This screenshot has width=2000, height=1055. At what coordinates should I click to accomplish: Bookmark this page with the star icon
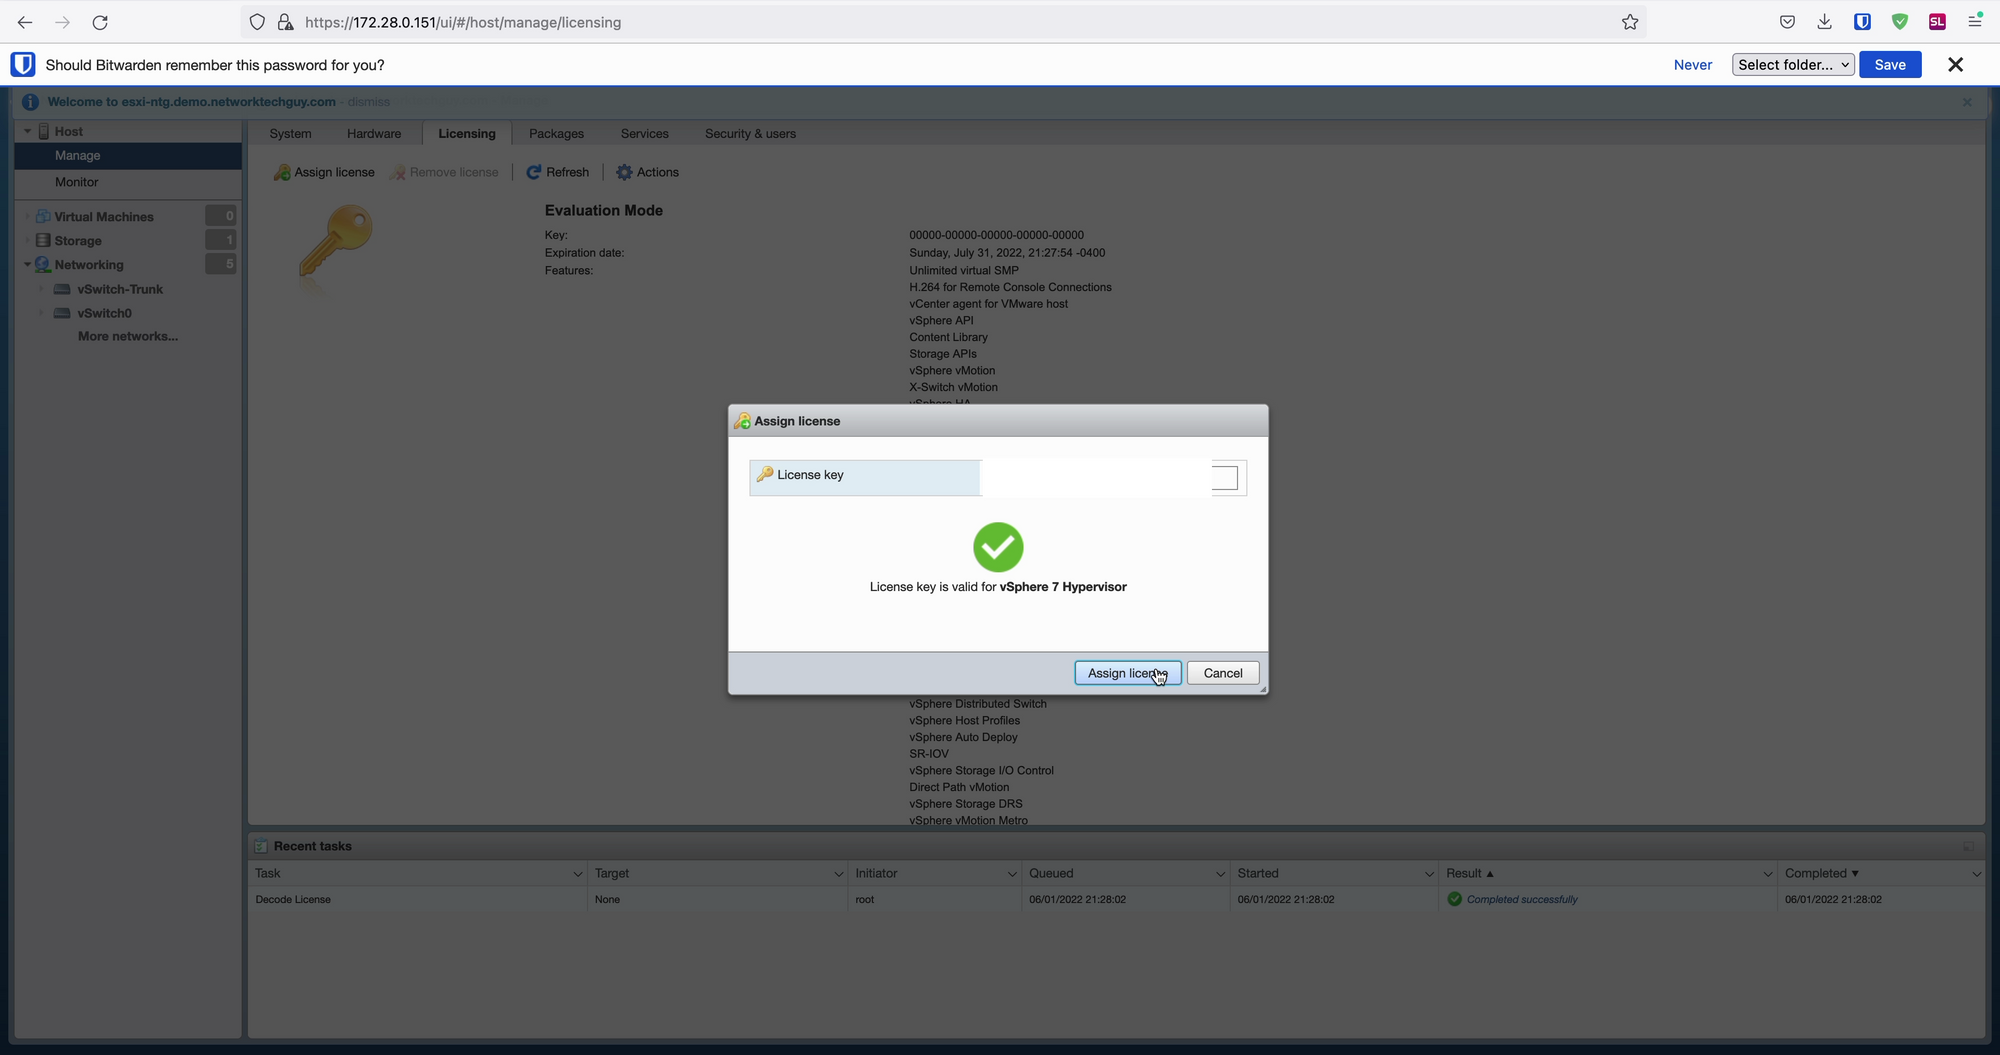click(x=1630, y=22)
